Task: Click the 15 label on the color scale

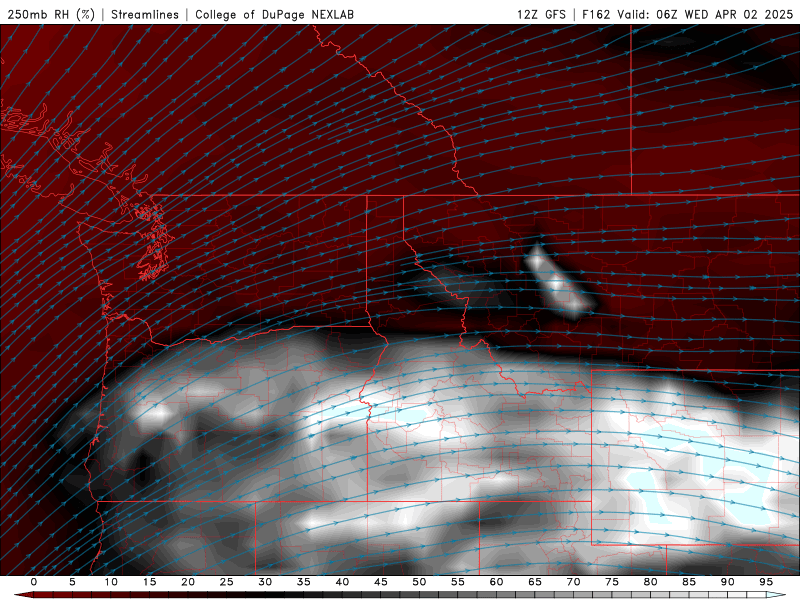Action: [x=149, y=582]
